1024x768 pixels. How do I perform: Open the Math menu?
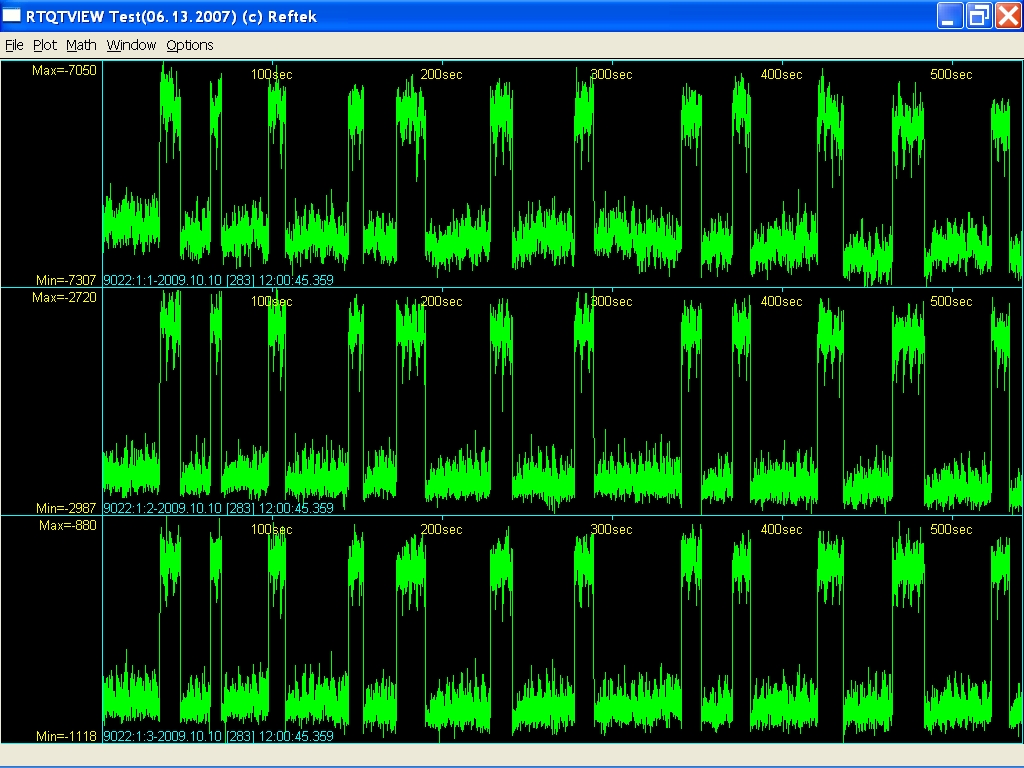[81, 45]
